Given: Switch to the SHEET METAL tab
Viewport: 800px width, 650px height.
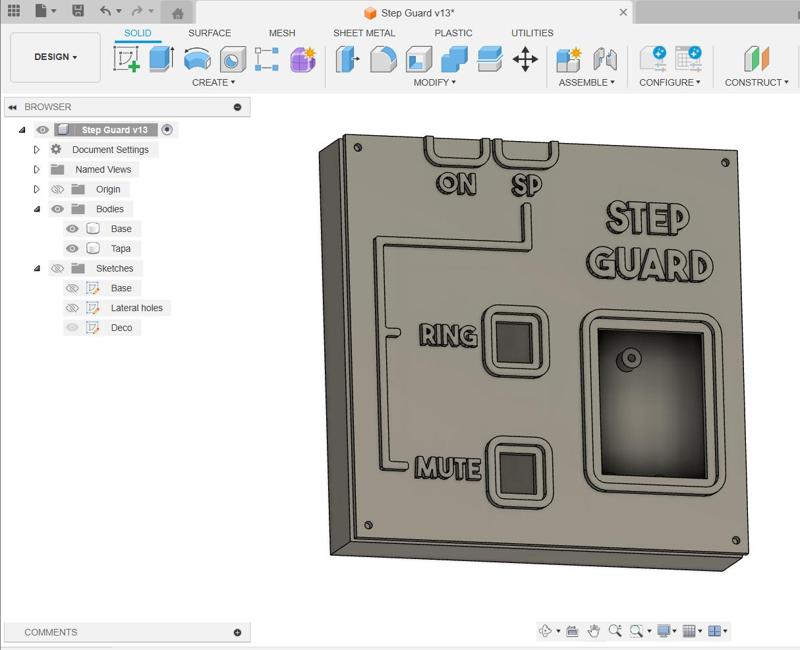Looking at the screenshot, I should pyautogui.click(x=364, y=33).
